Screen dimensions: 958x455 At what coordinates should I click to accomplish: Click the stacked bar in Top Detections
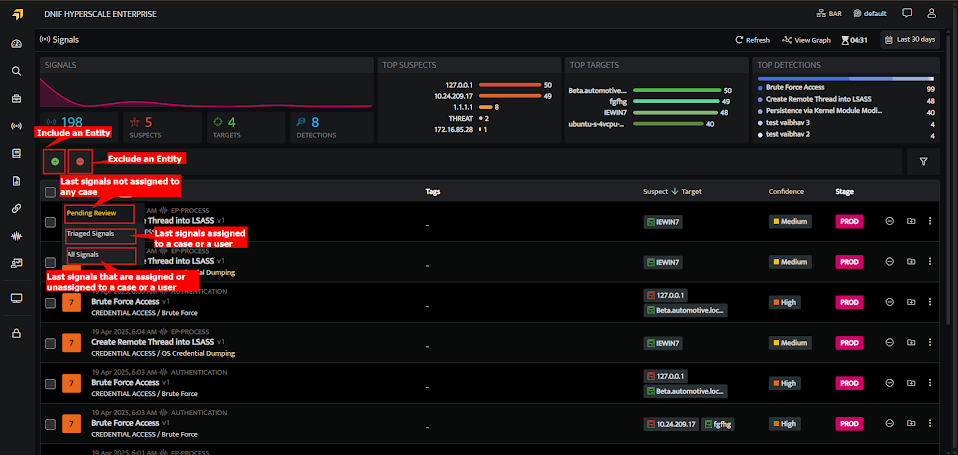coord(846,79)
